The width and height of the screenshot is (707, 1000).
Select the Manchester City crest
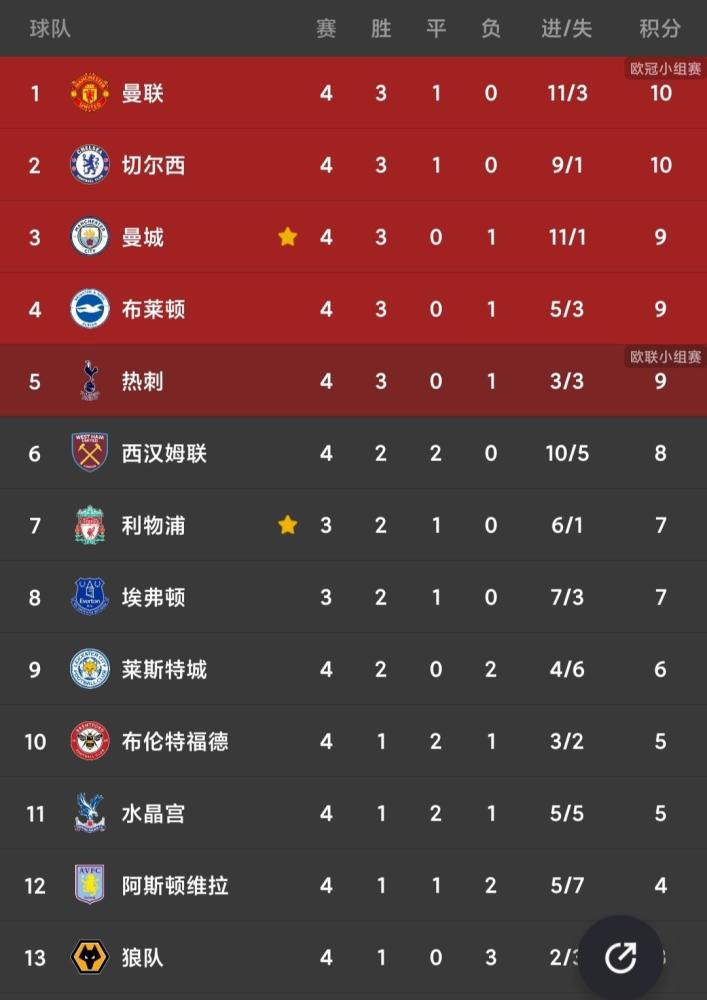(89, 237)
